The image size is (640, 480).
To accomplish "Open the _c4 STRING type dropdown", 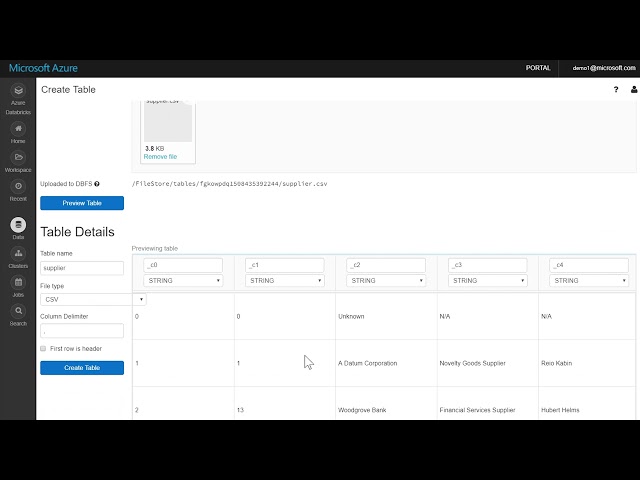I will (x=589, y=281).
